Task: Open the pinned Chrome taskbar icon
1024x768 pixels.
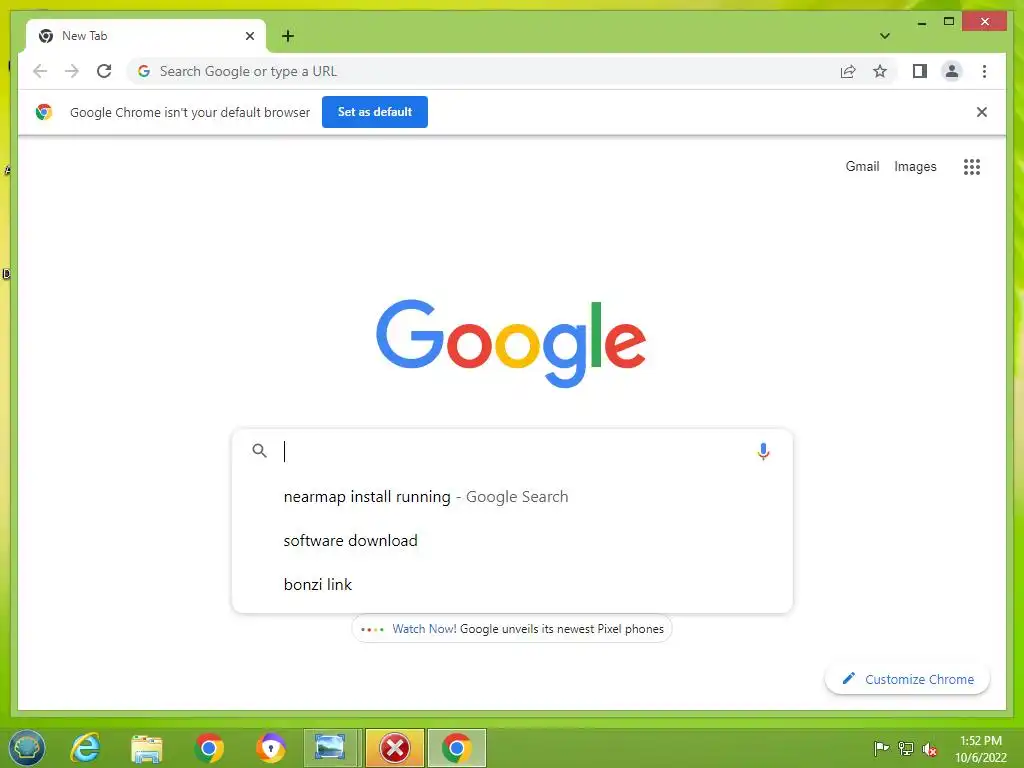Action: point(209,748)
